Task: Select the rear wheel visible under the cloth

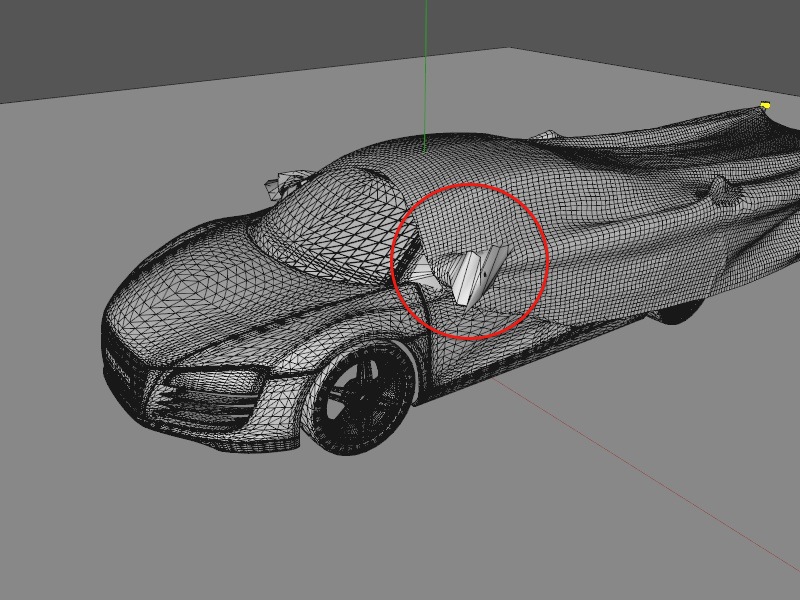Action: click(677, 312)
